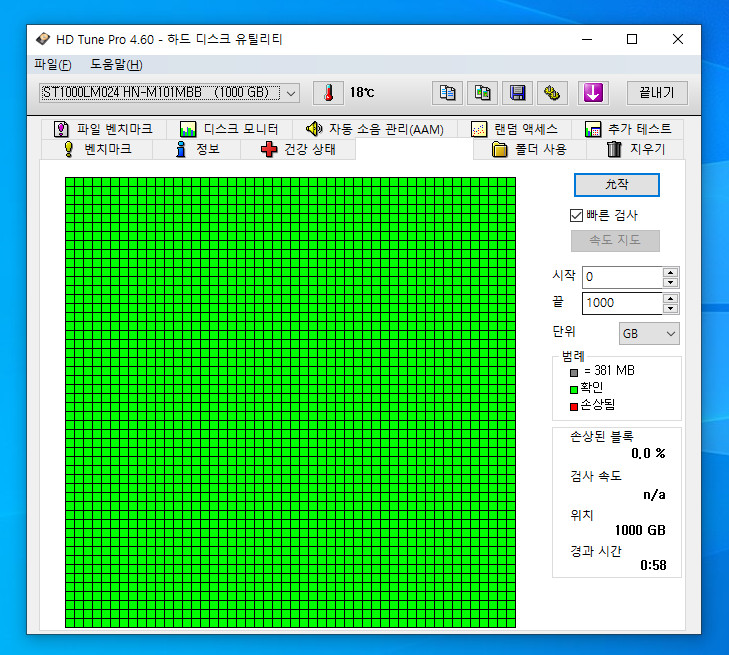This screenshot has height=655, width=729.
Task: Click the red 손상됨 legend swatch
Action: [x=574, y=407]
